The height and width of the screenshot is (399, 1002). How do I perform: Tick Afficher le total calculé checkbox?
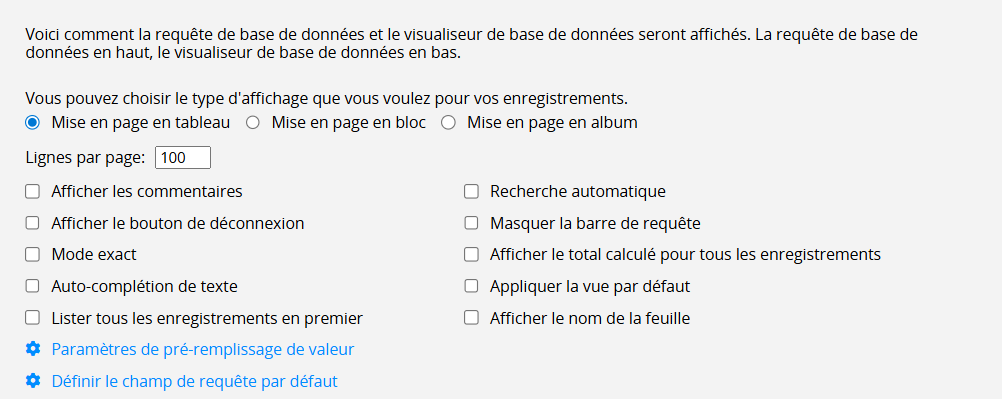pyautogui.click(x=471, y=254)
